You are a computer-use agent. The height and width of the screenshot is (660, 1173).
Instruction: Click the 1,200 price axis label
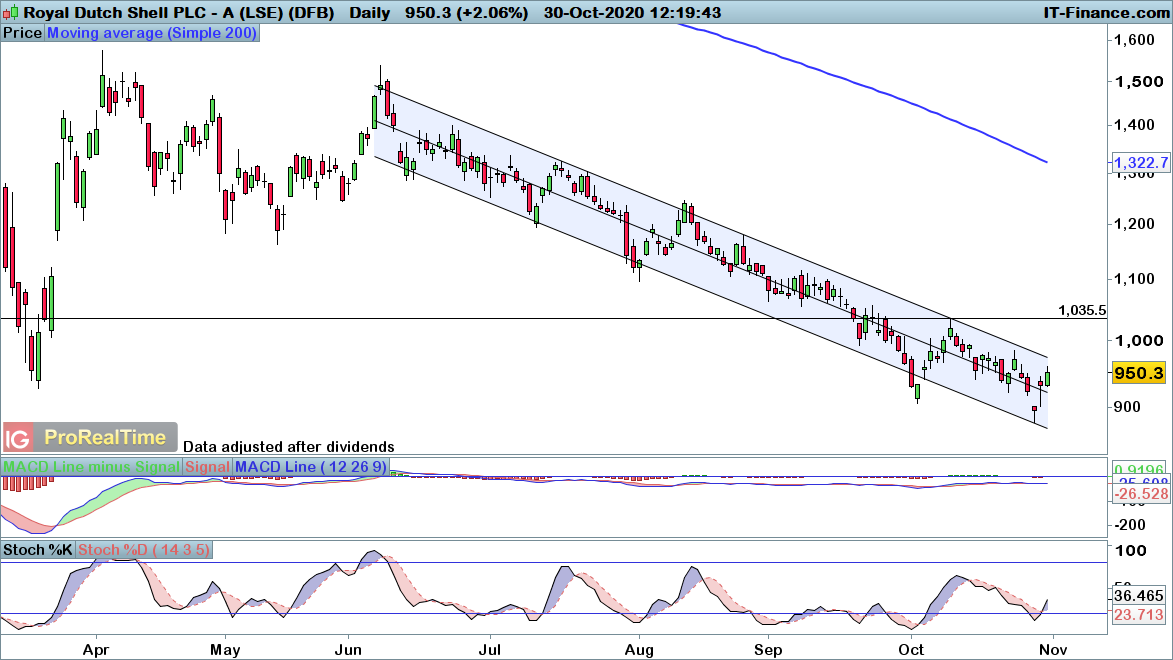(x=1135, y=224)
